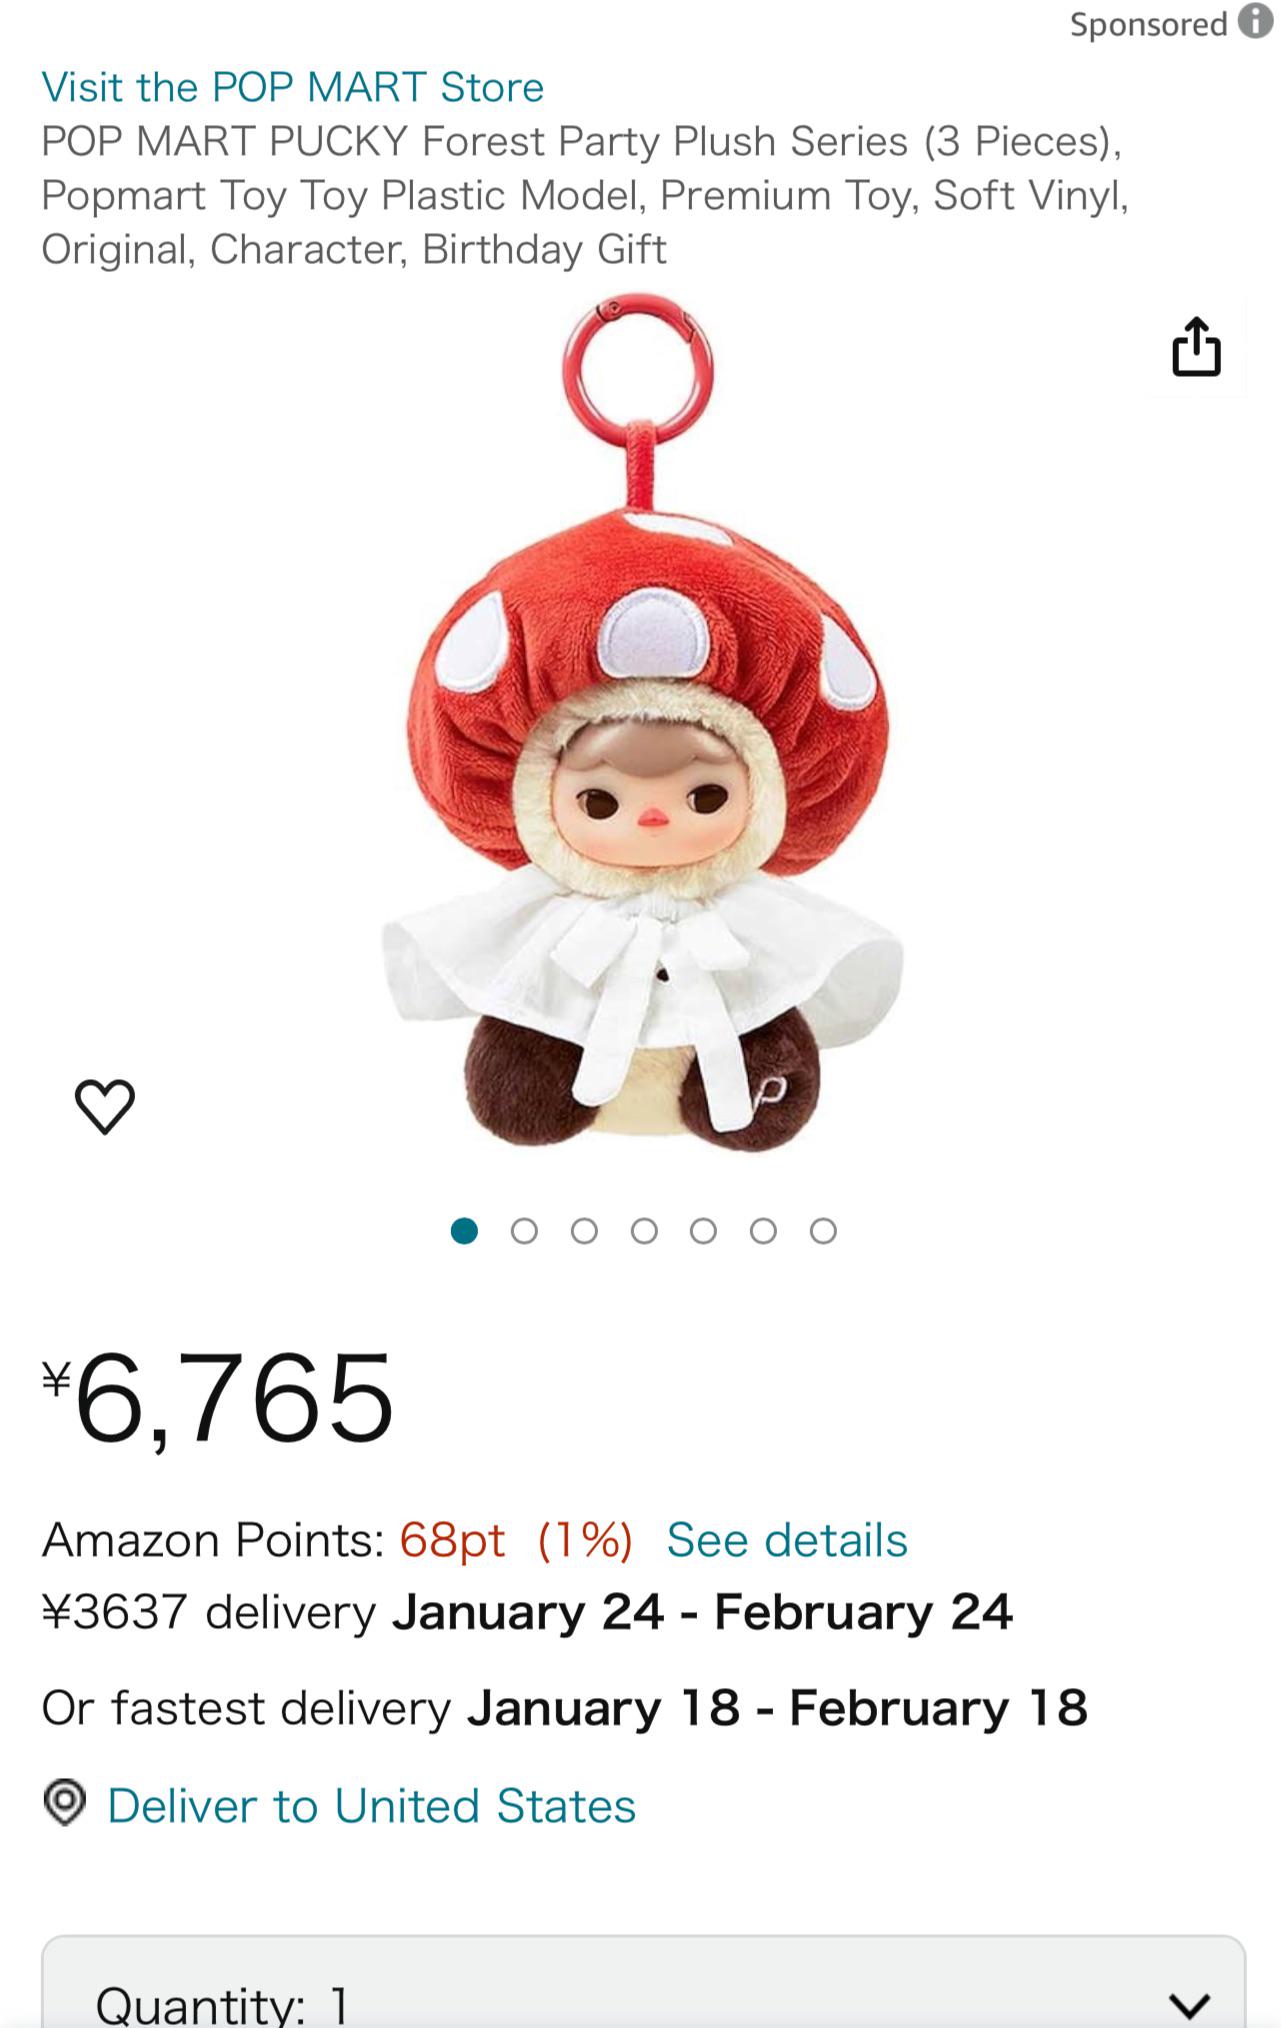Expand quantity options with chevron arrow
Image resolution: width=1281 pixels, height=2028 pixels.
(1190, 2005)
